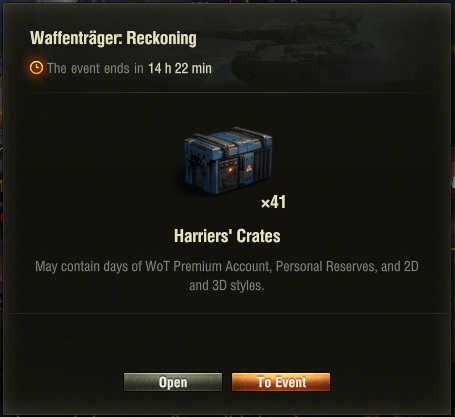Image resolution: width=455 pixels, height=417 pixels.
Task: Click the crate description text paragraph
Action: (x=227, y=276)
